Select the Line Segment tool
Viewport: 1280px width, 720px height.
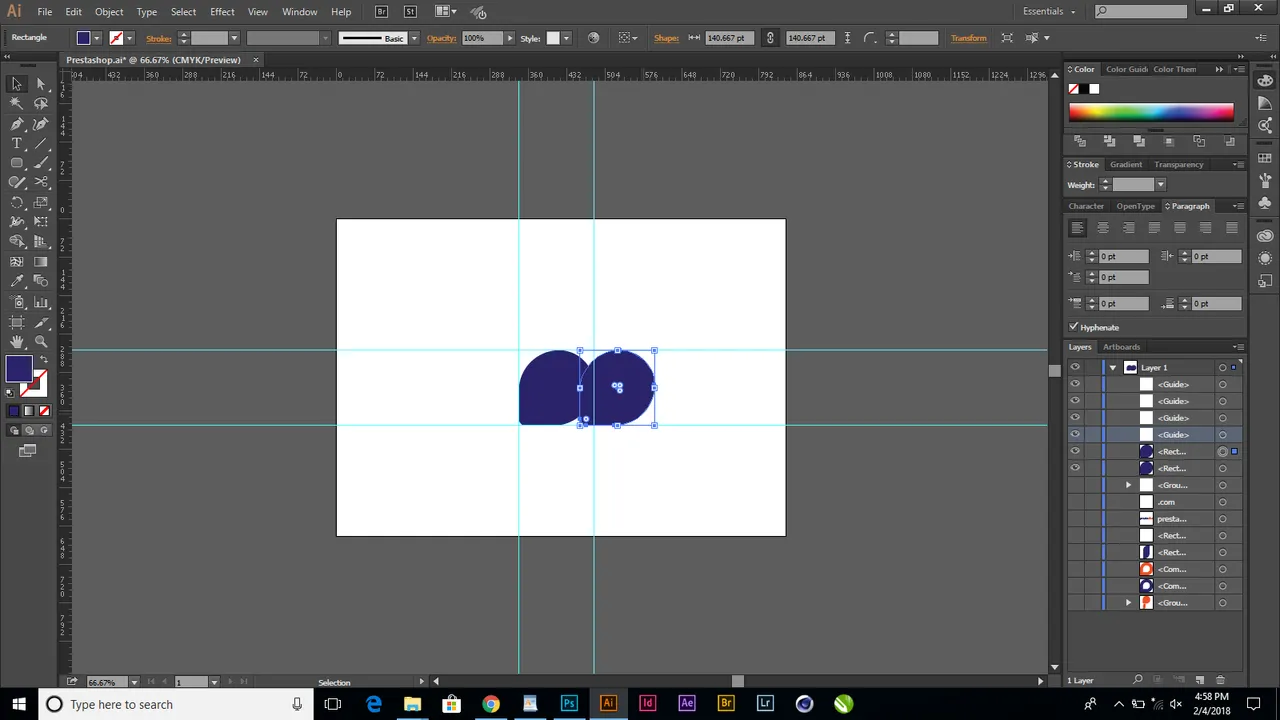41,143
